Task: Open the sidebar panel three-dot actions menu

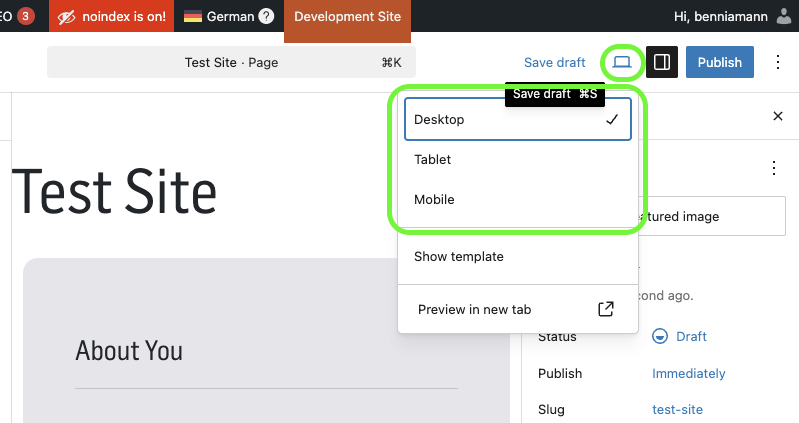Action: coord(772,168)
